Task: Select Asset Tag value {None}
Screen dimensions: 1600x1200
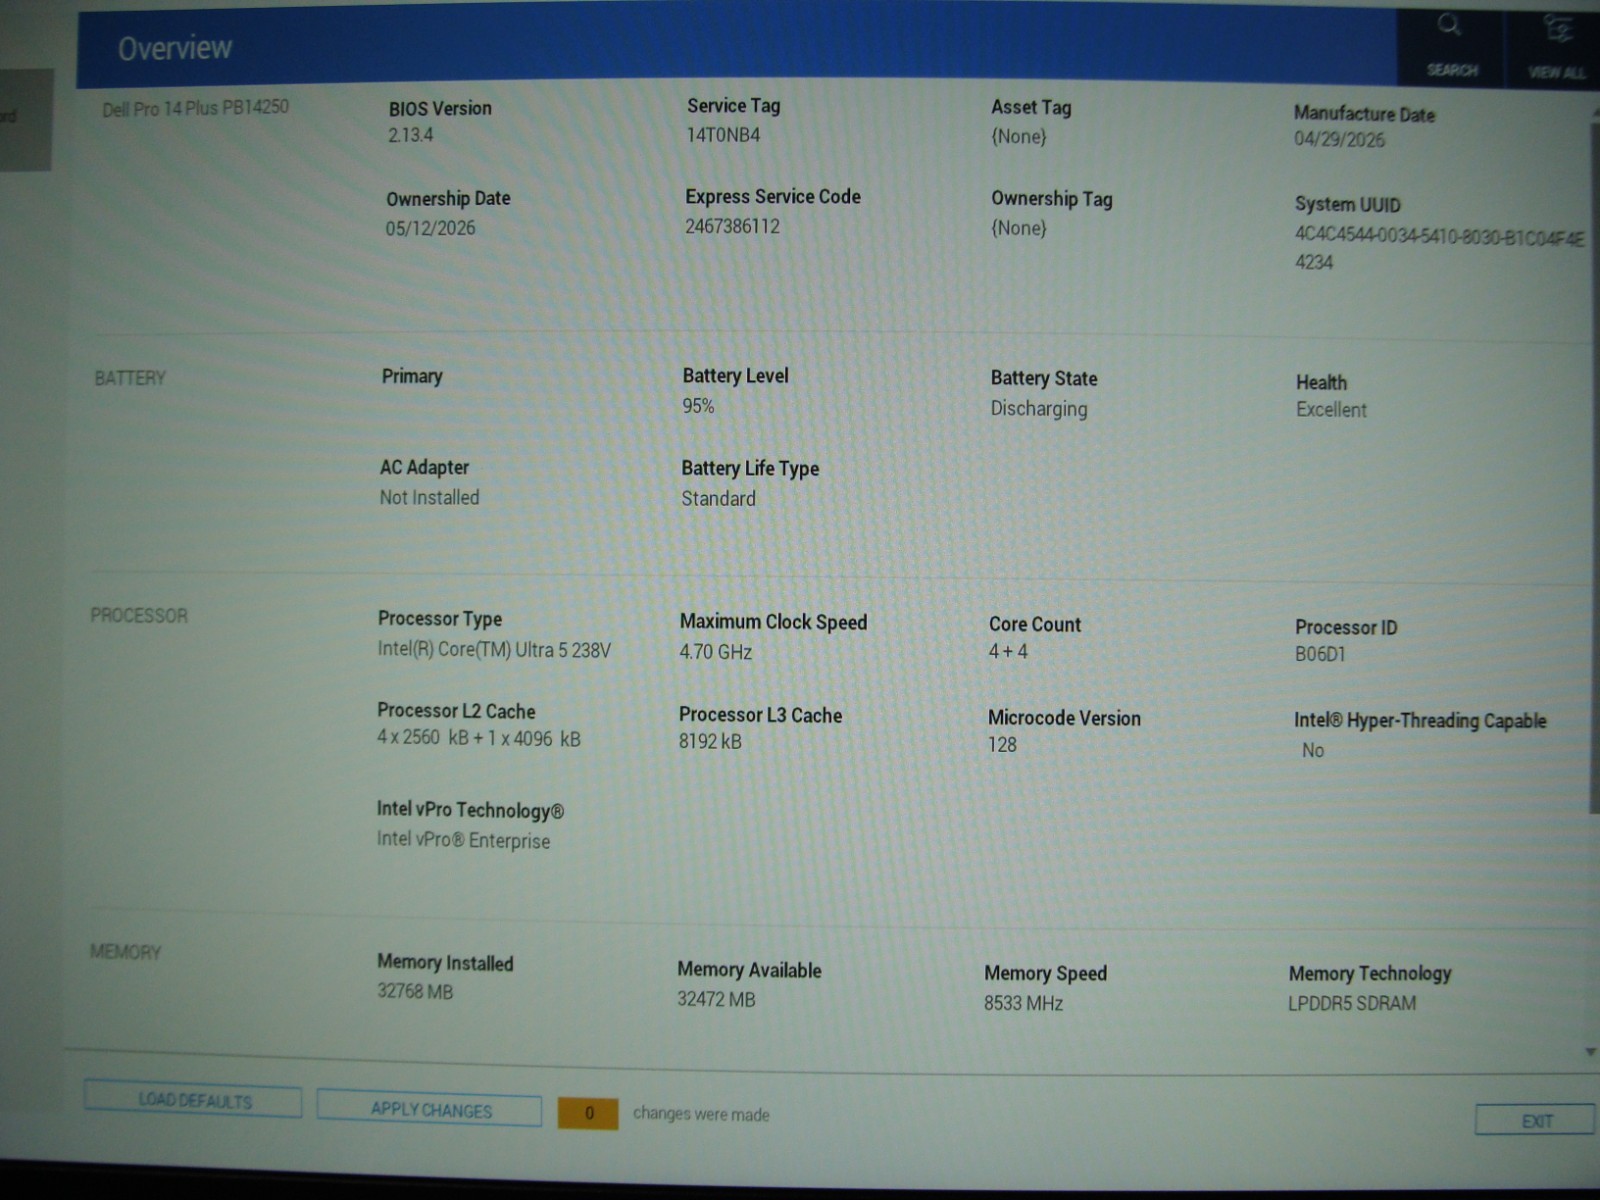Action: coord(1018,136)
